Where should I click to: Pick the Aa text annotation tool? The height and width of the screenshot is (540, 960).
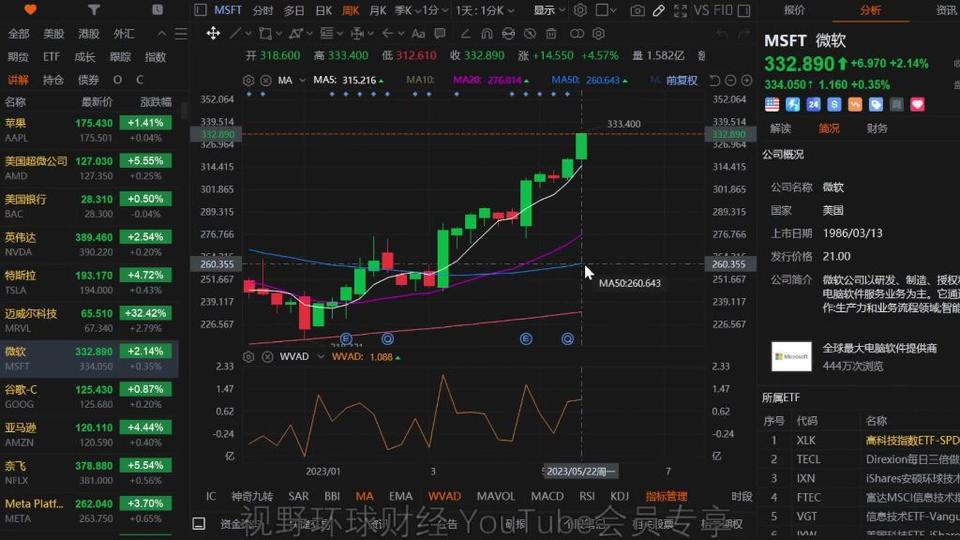pyautogui.click(x=418, y=34)
